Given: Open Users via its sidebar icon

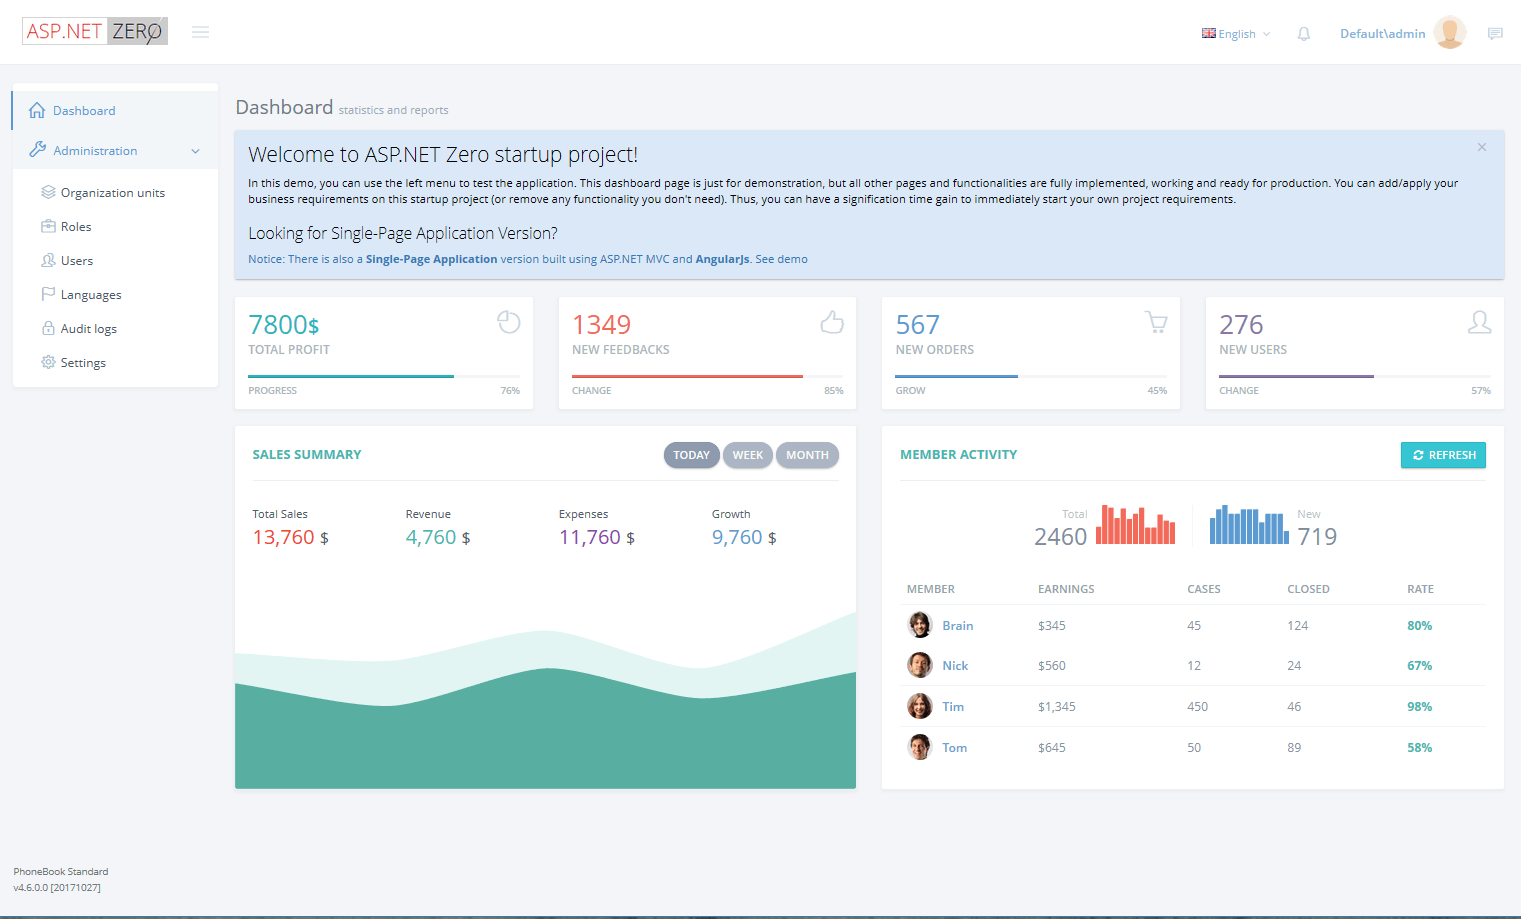Looking at the screenshot, I should 48,260.
